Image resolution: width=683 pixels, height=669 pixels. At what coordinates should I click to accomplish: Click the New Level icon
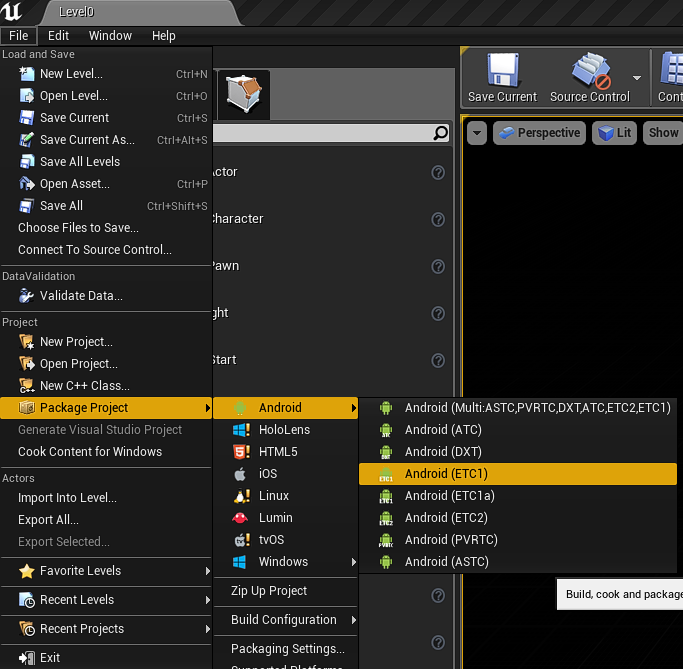pos(27,74)
